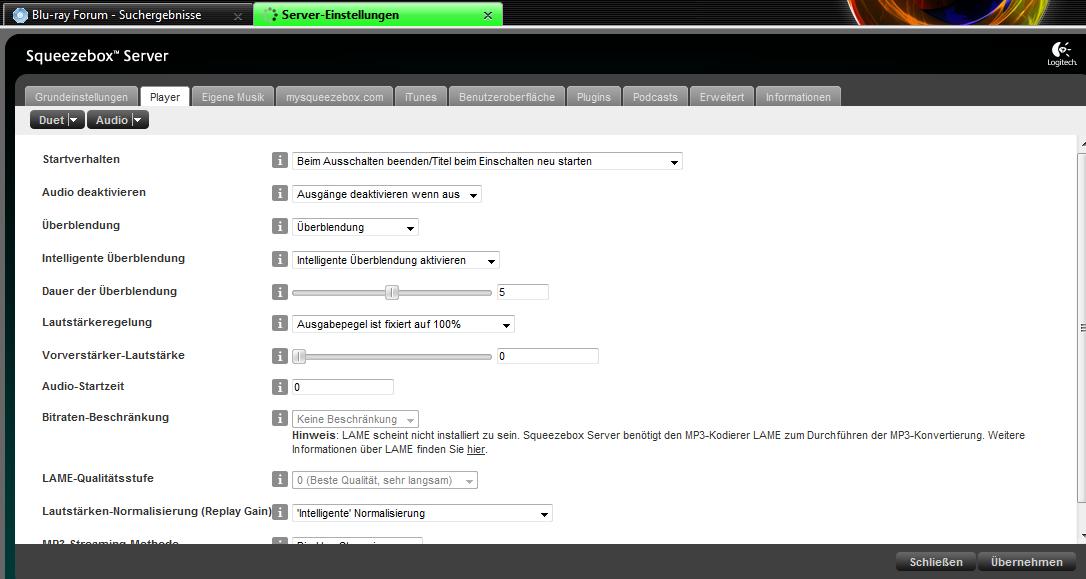Follow the 'hier' LAME information link

(x=476, y=449)
